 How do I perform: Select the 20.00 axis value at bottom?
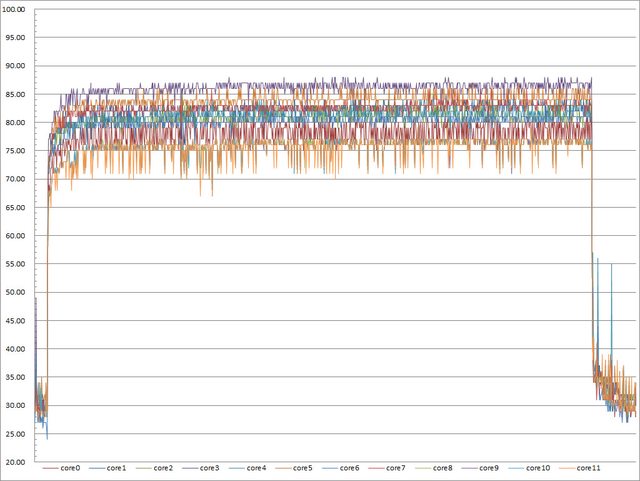[17, 463]
